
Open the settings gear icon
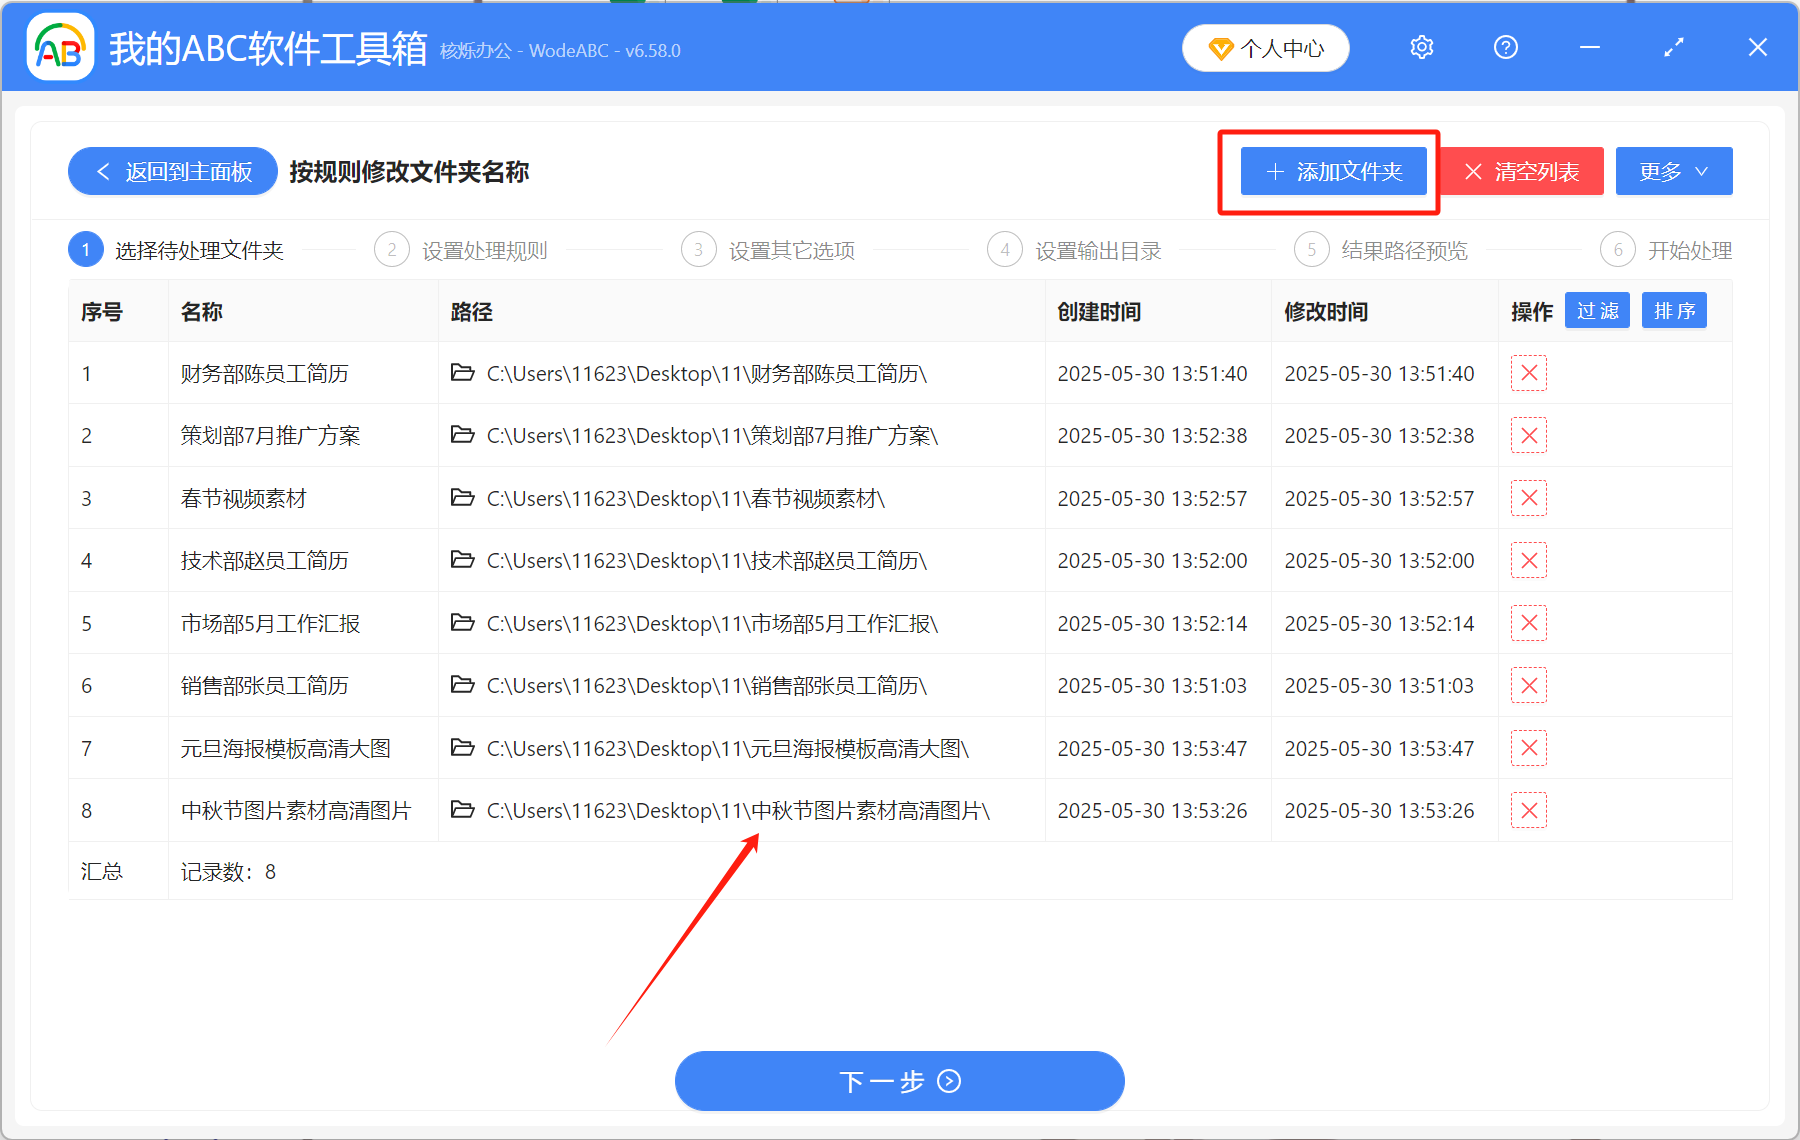pyautogui.click(x=1421, y=47)
